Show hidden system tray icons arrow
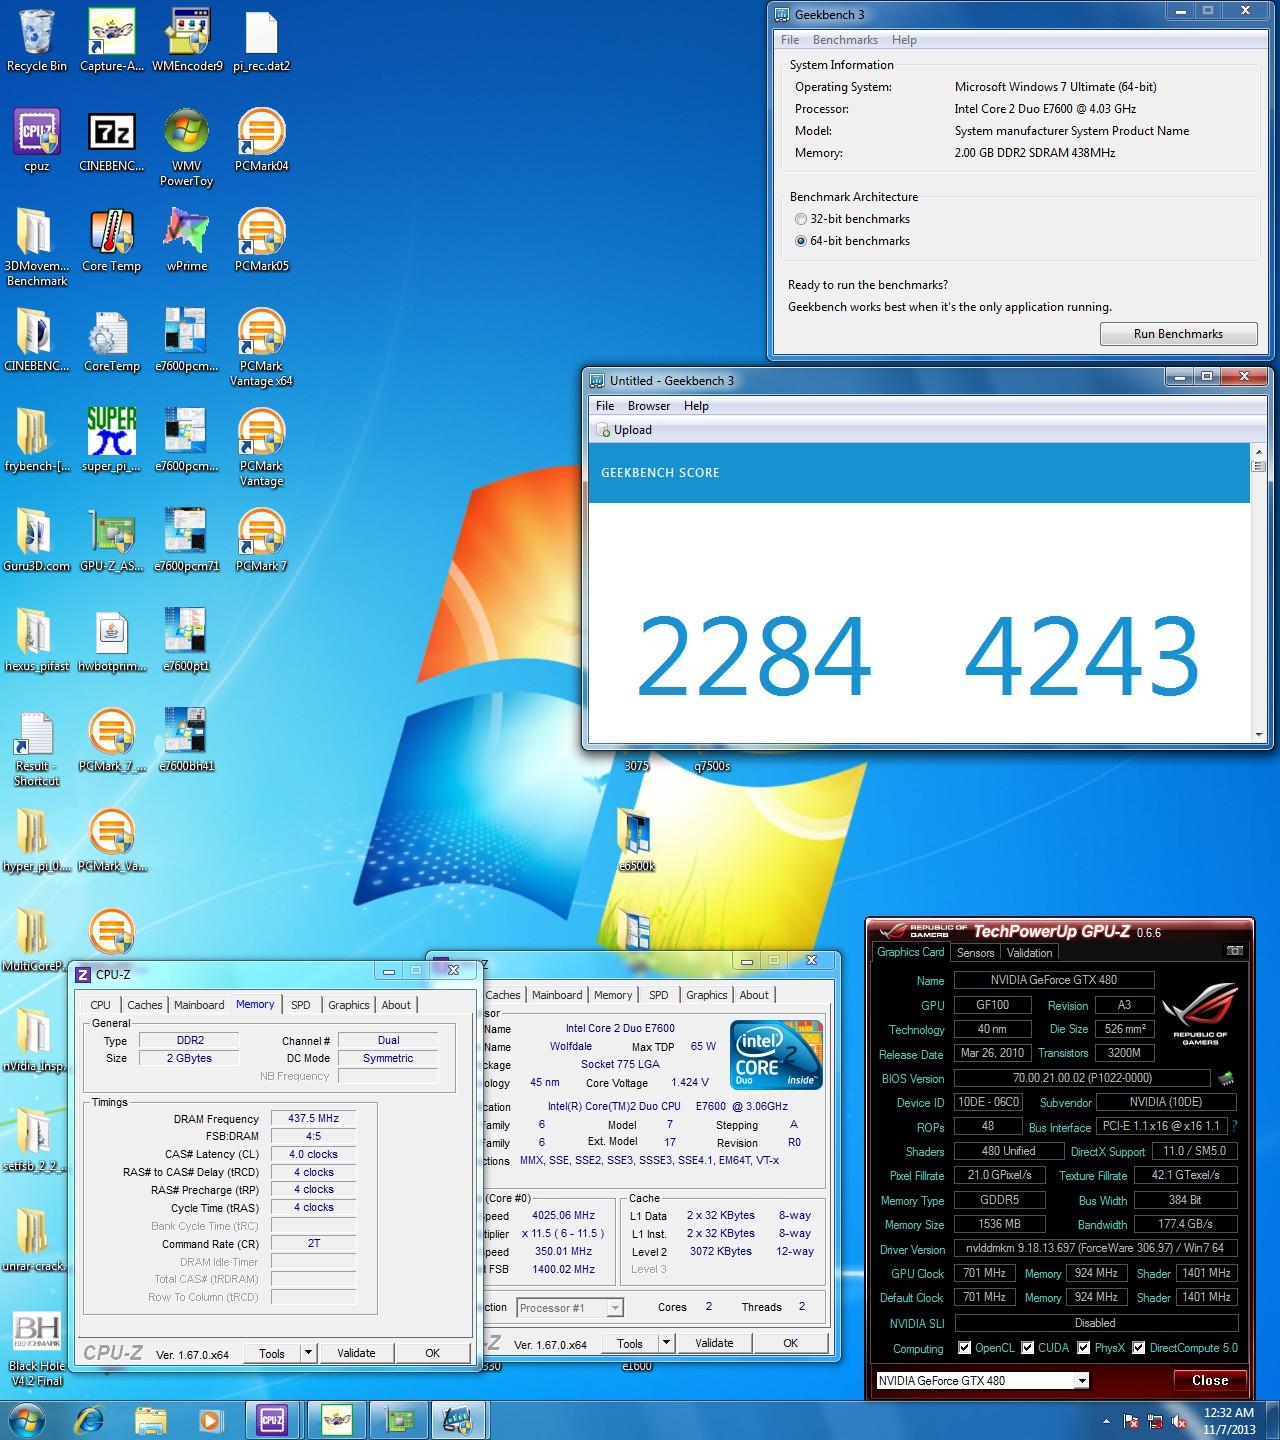The height and width of the screenshot is (1440, 1280). [1106, 1420]
